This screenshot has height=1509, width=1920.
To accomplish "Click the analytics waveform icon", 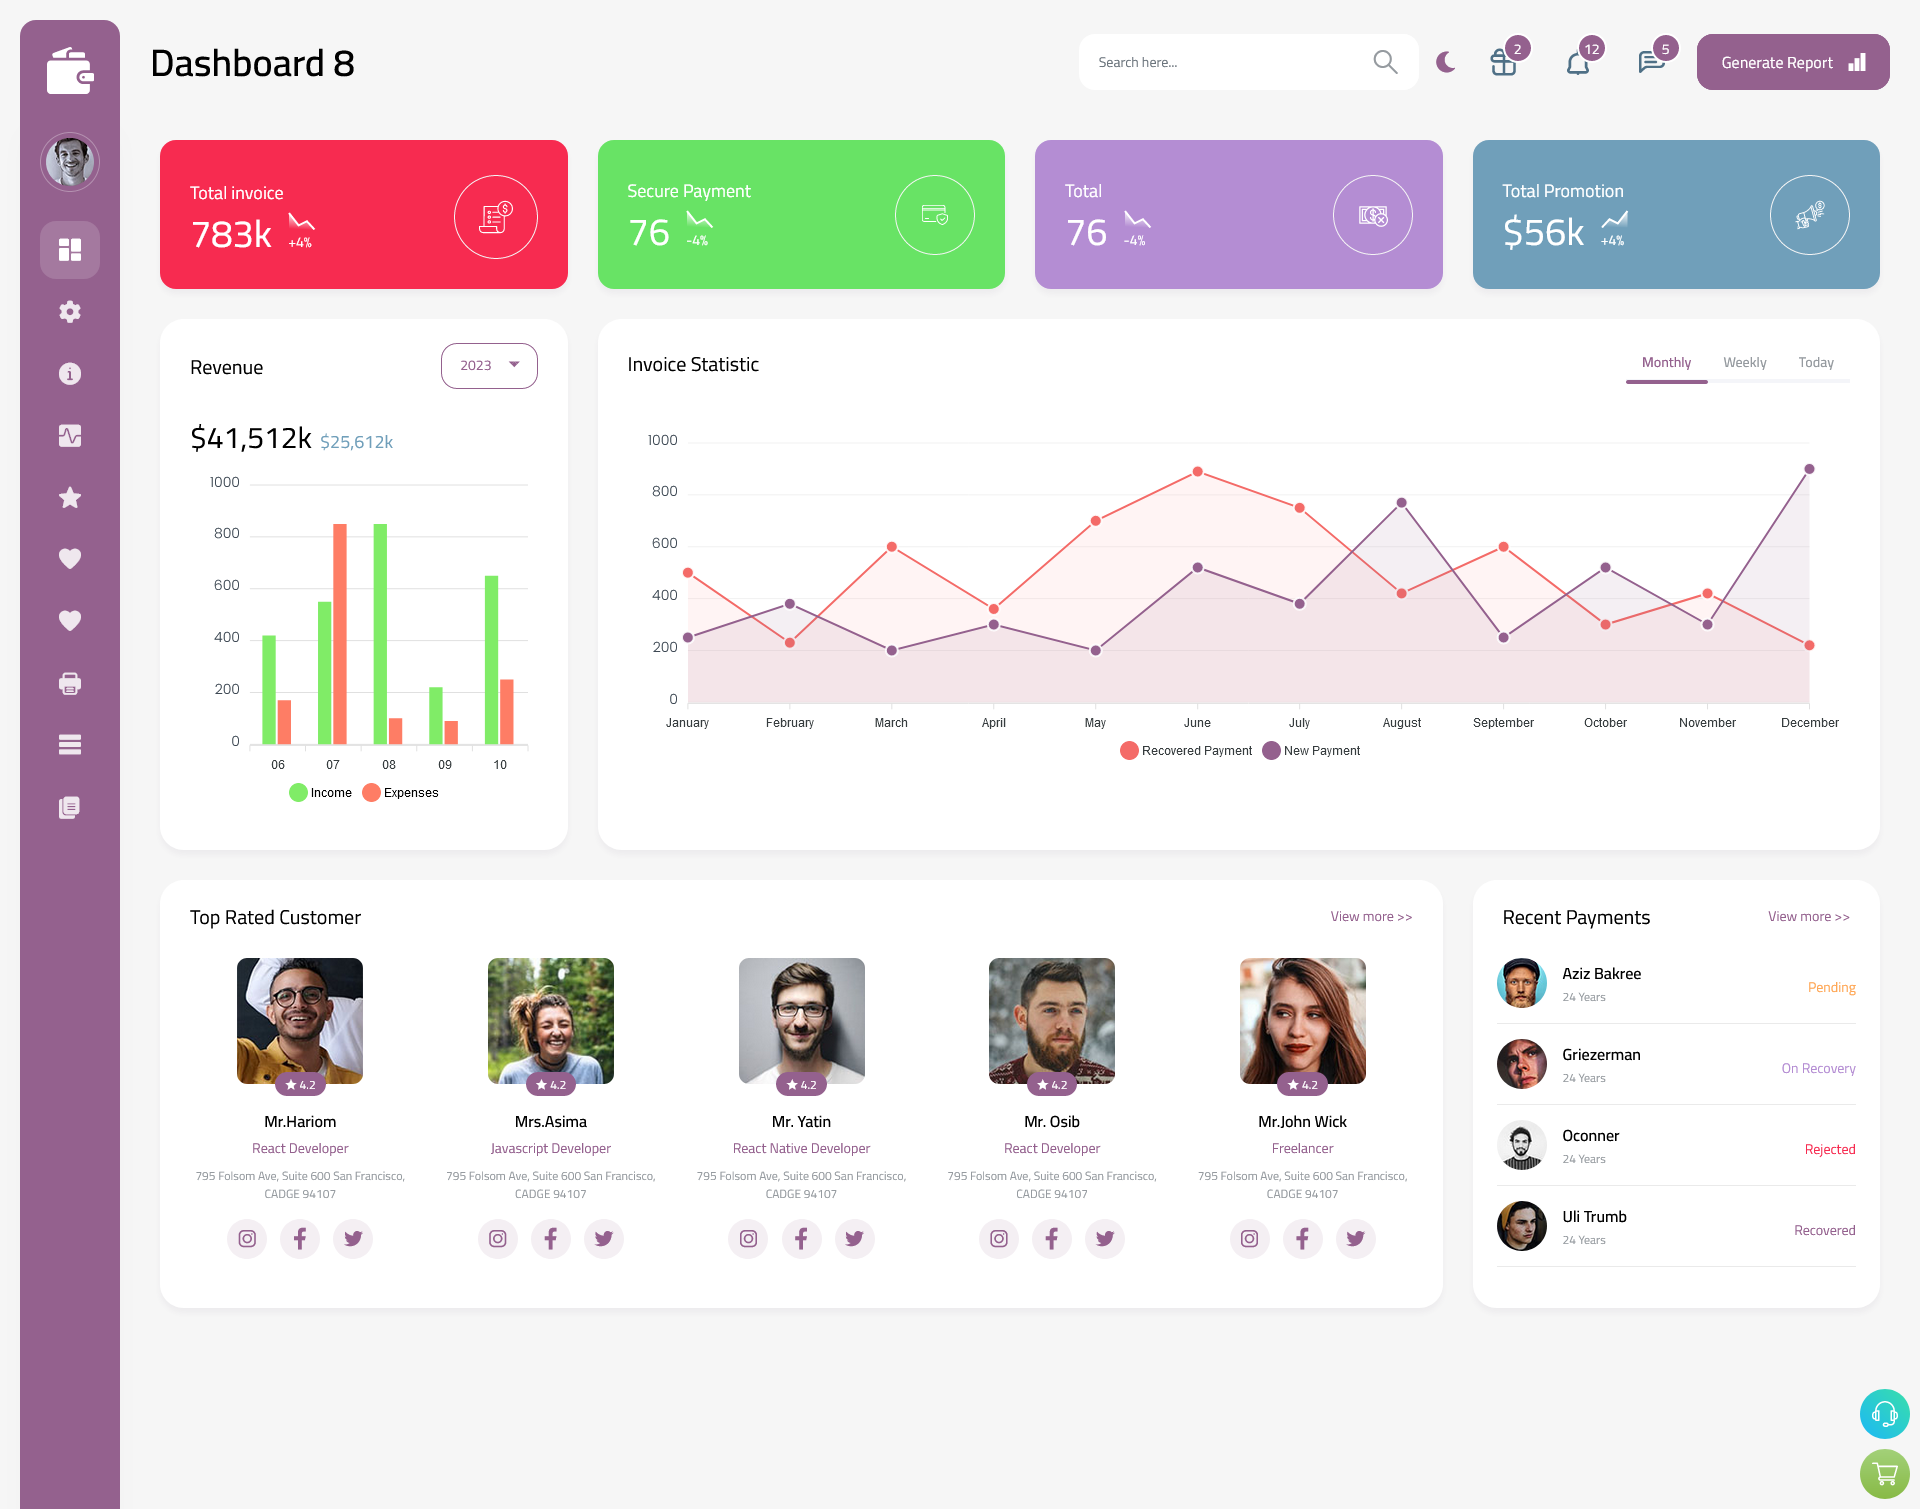I will pos(70,435).
